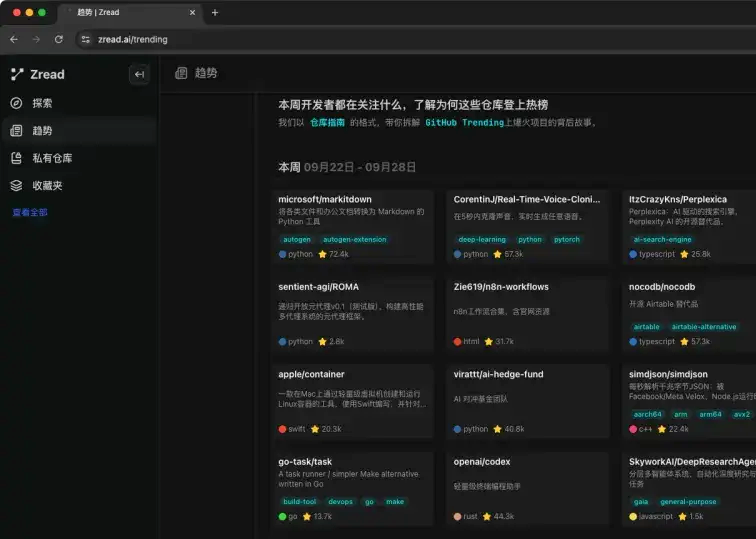756x539 pixels.
Task: Open the 探索 explore menu item
Action: click(79, 103)
